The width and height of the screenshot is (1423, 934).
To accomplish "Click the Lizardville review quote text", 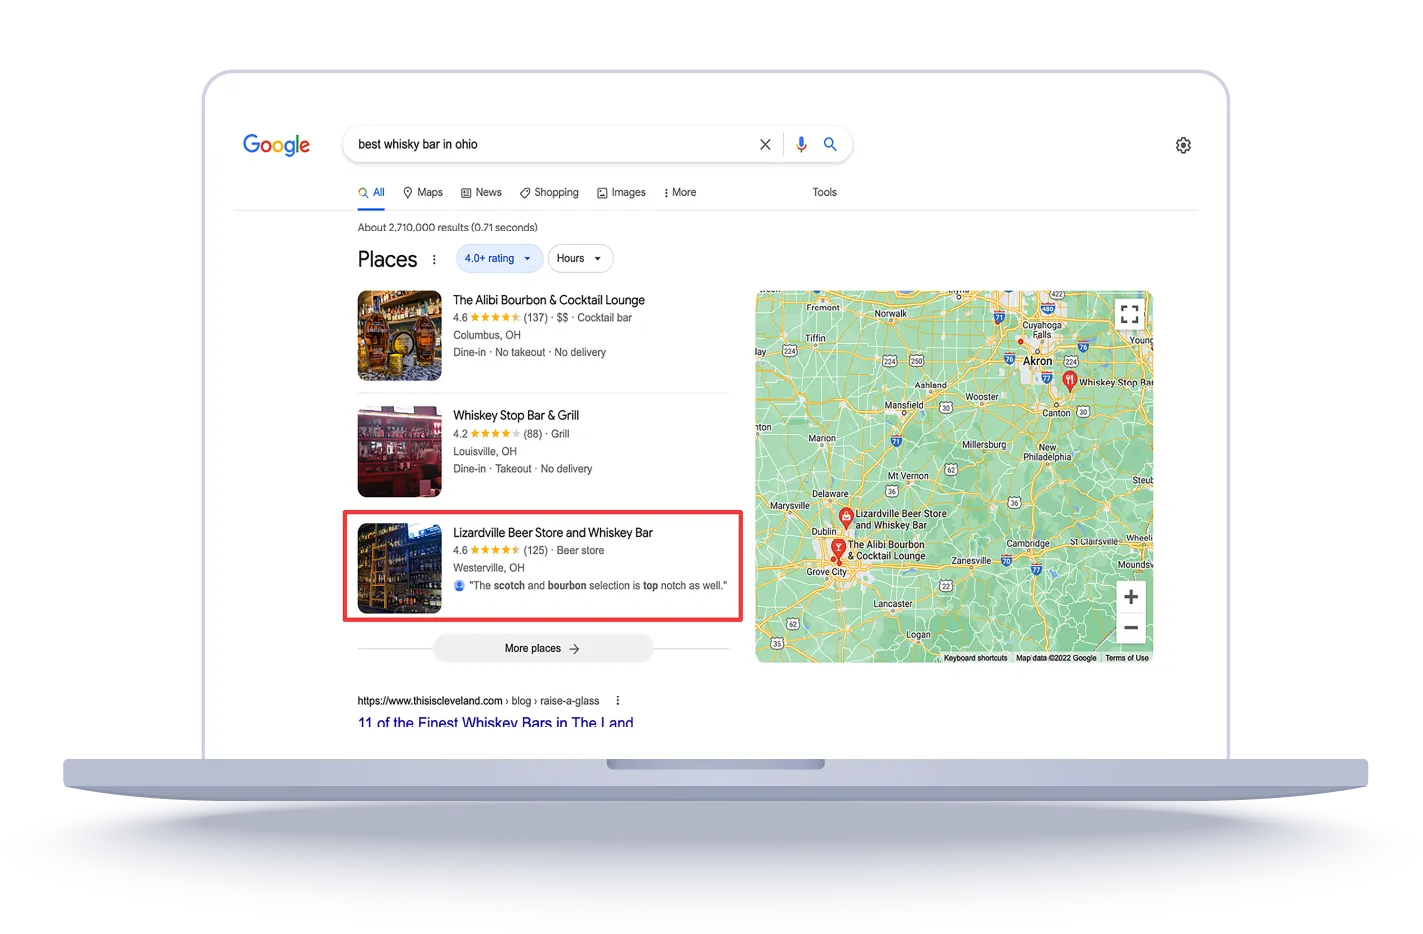I will (598, 585).
